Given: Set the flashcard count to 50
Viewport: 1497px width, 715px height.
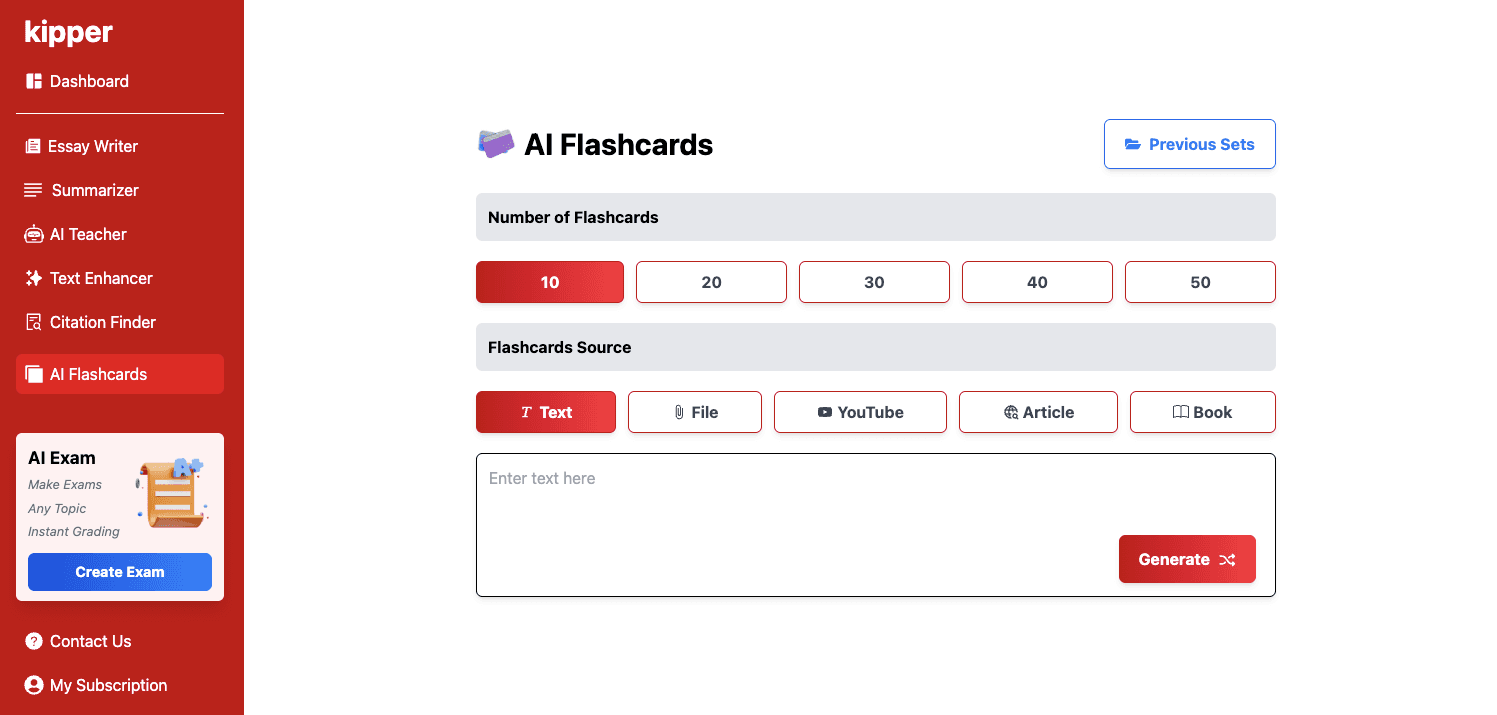Looking at the screenshot, I should pos(1200,282).
